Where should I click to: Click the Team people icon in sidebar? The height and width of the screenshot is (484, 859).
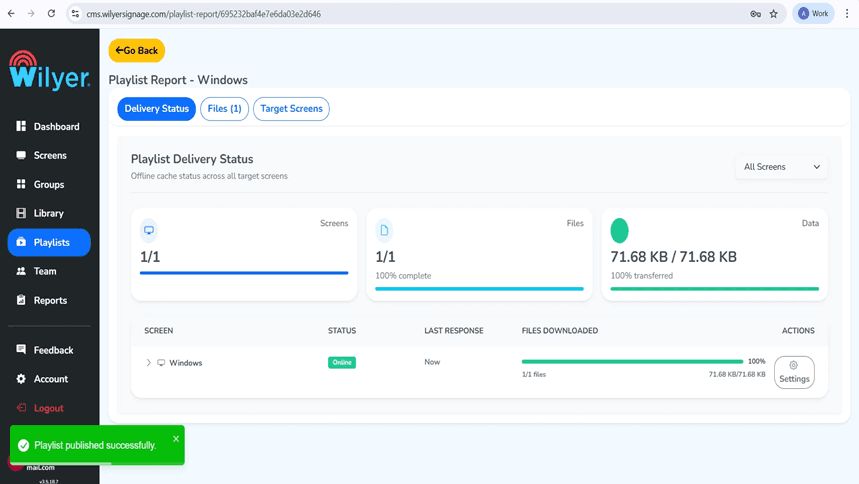tap(21, 271)
